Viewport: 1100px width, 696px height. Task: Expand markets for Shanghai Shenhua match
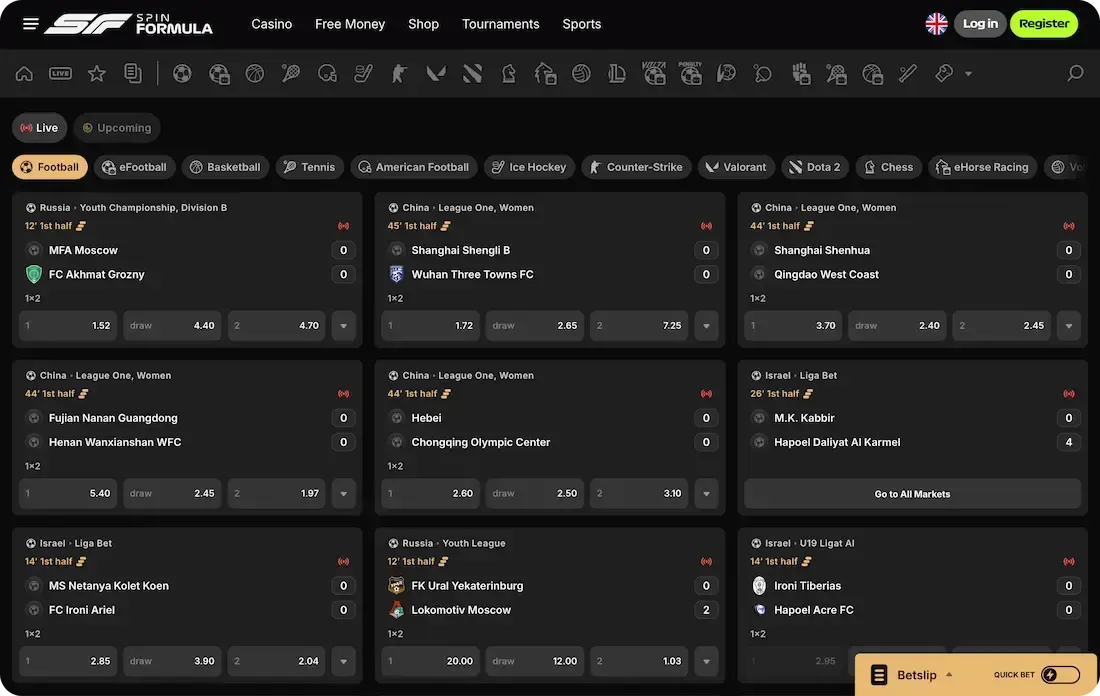(1068, 326)
